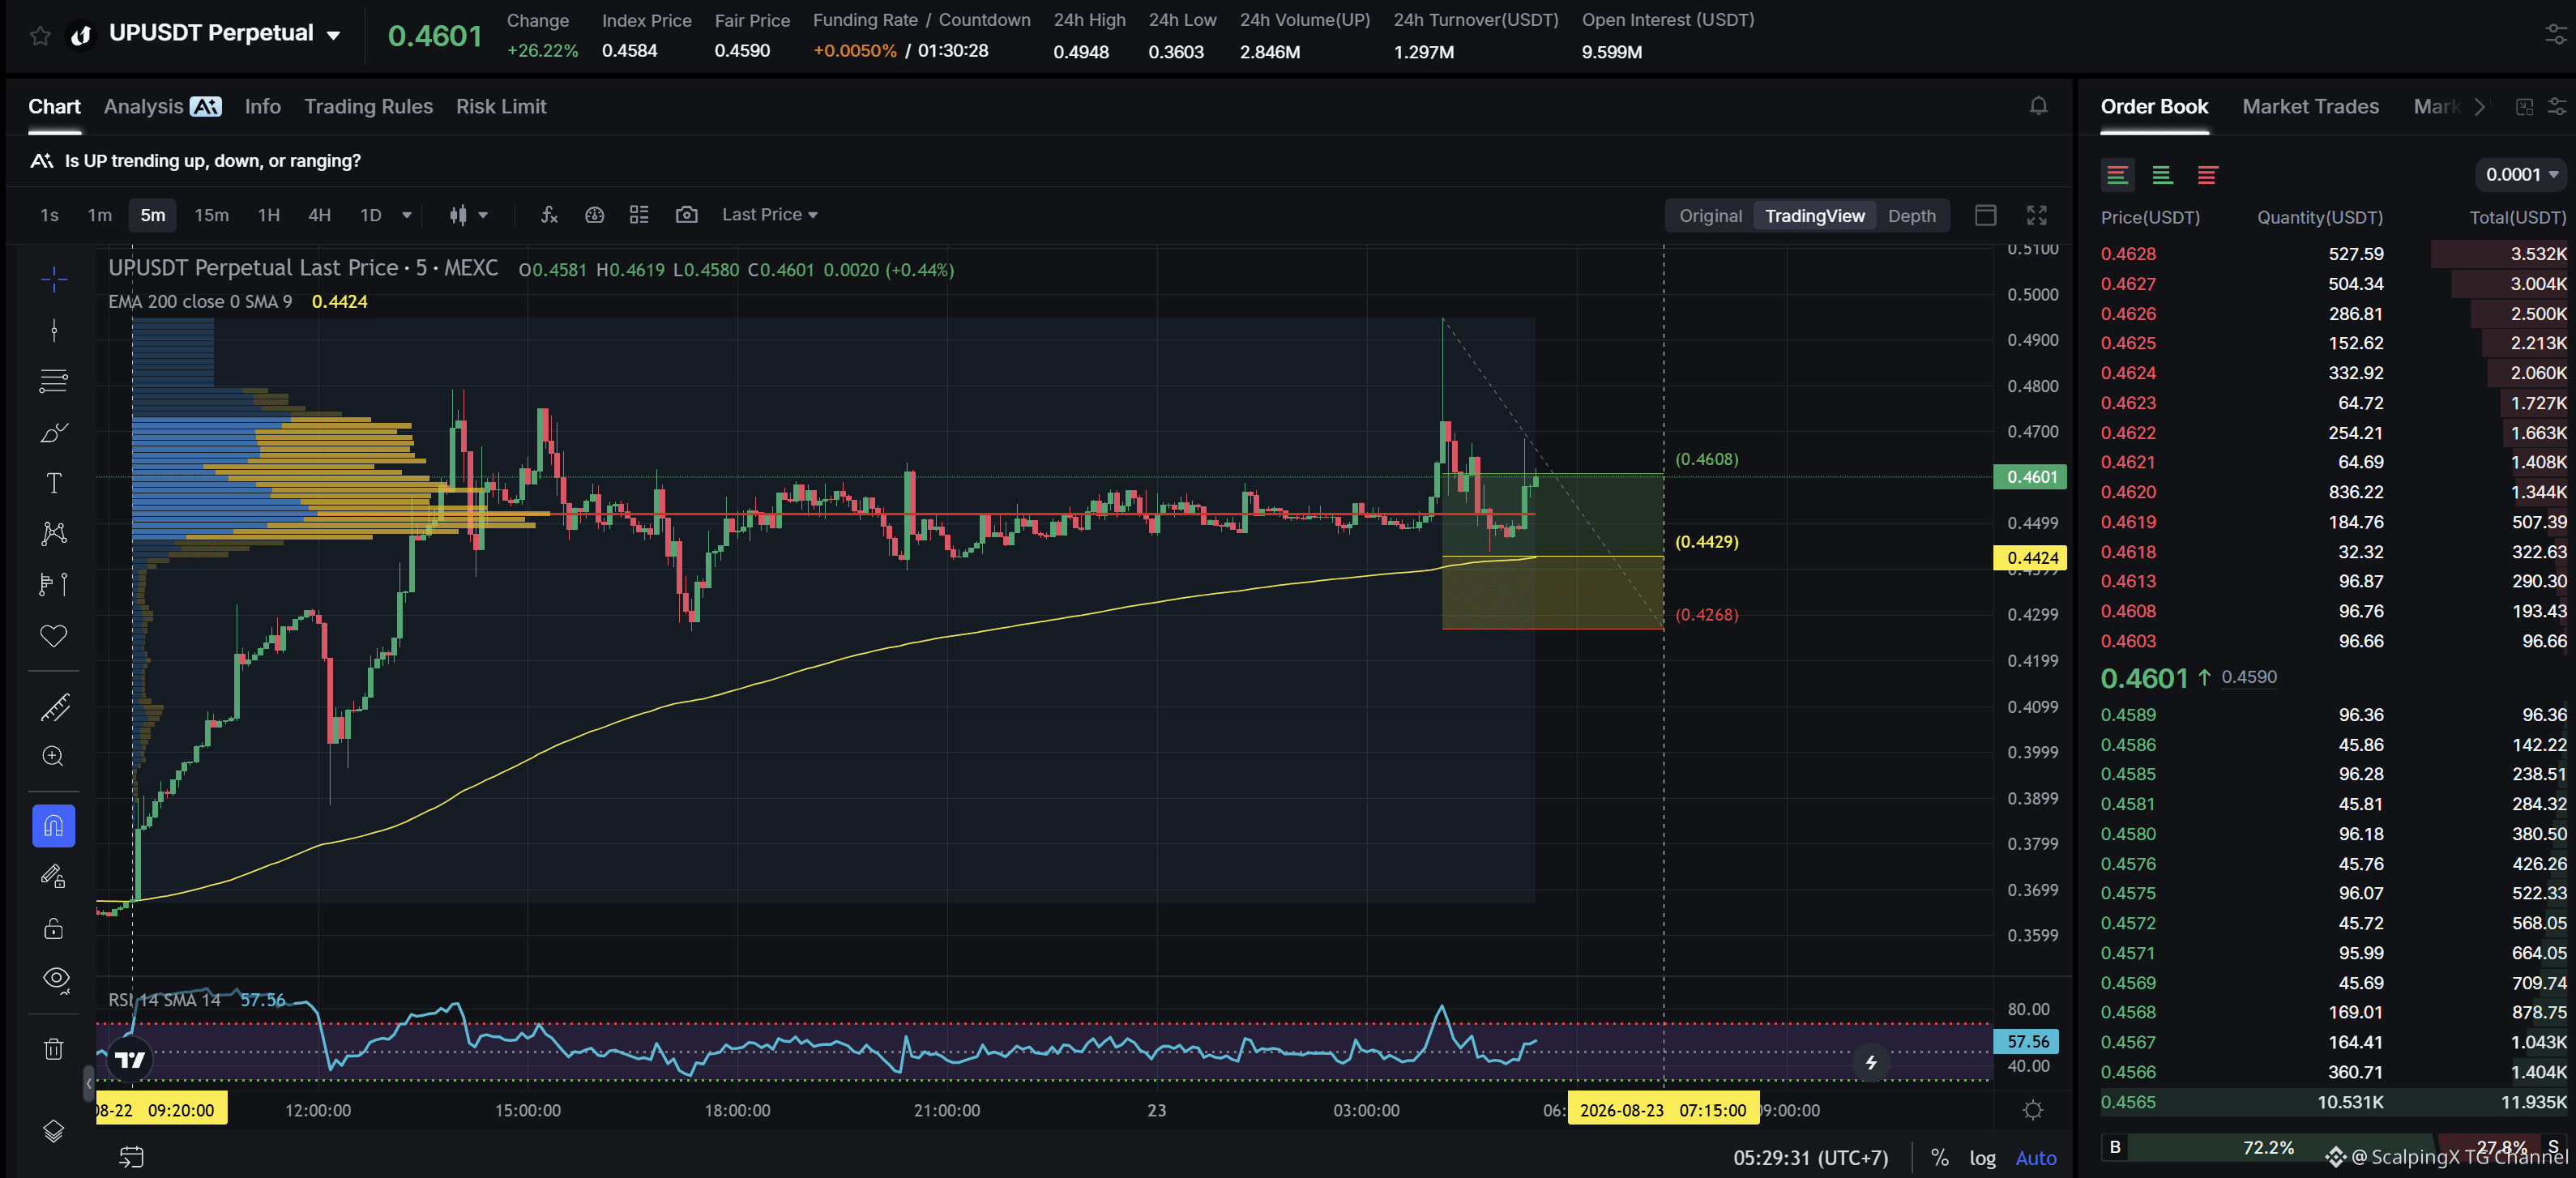The height and width of the screenshot is (1178, 2576).
Task: Open the indicators fx menu
Action: (549, 215)
